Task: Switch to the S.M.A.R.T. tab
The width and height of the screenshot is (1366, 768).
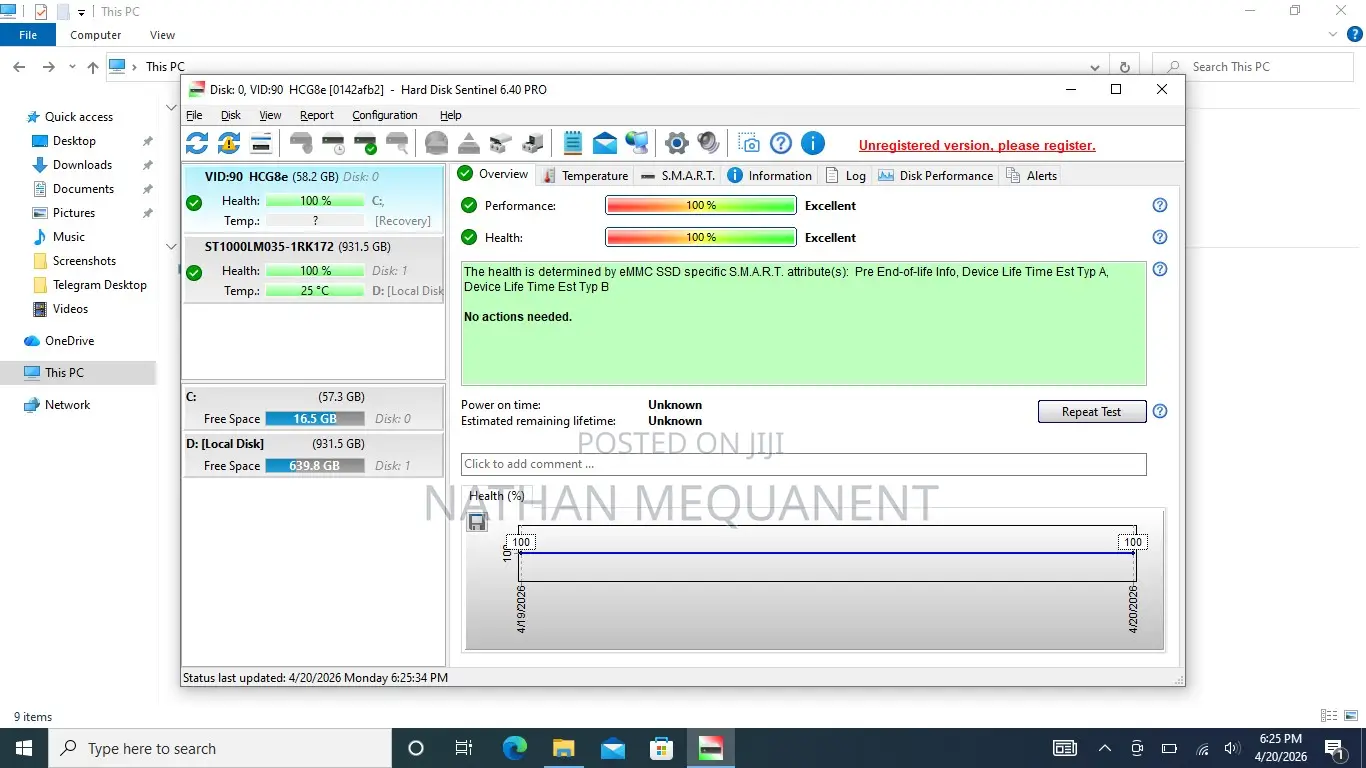Action: 678,175
